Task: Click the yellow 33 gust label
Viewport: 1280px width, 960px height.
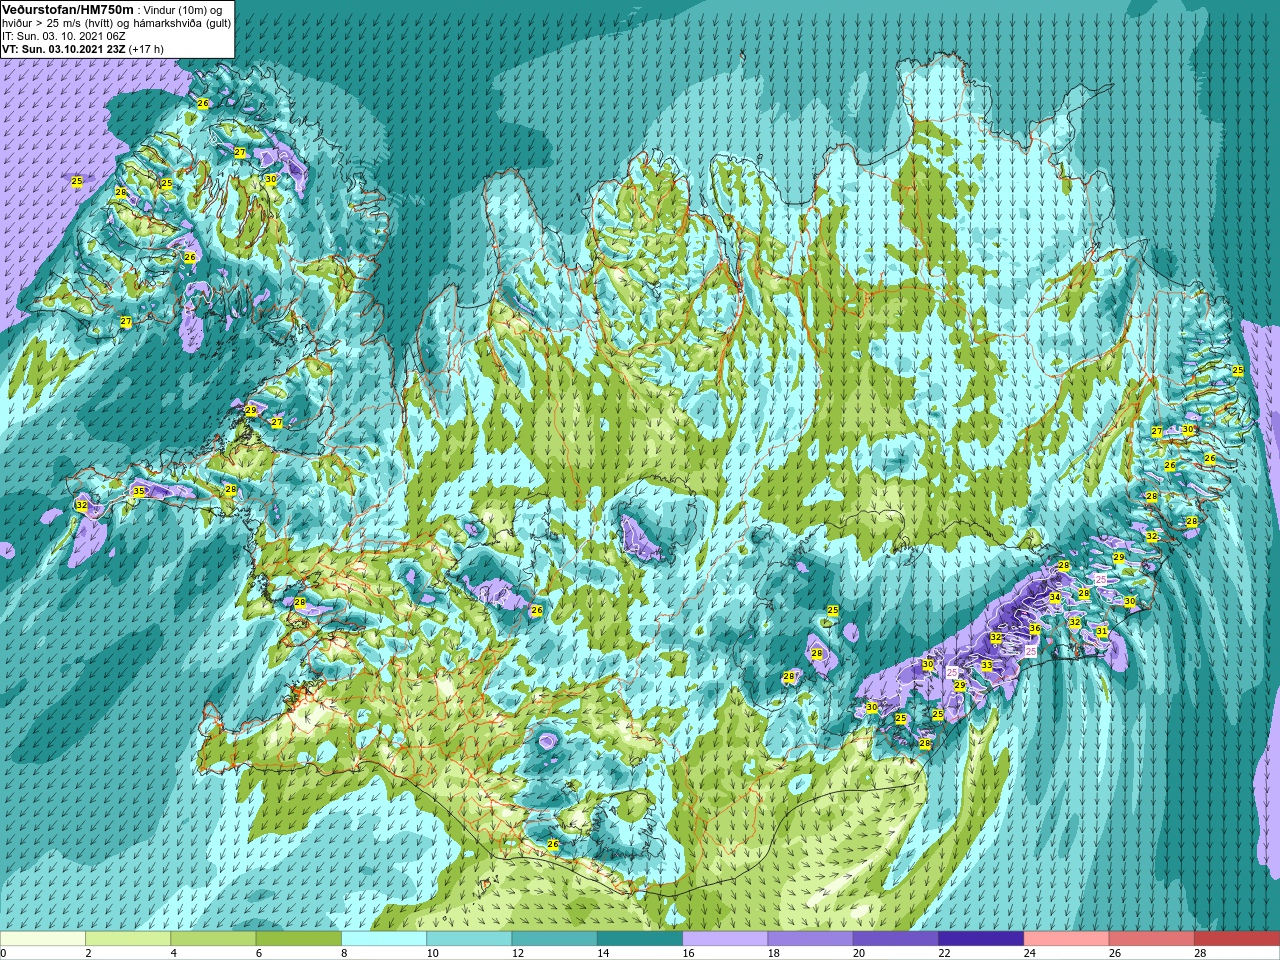Action: tap(986, 665)
